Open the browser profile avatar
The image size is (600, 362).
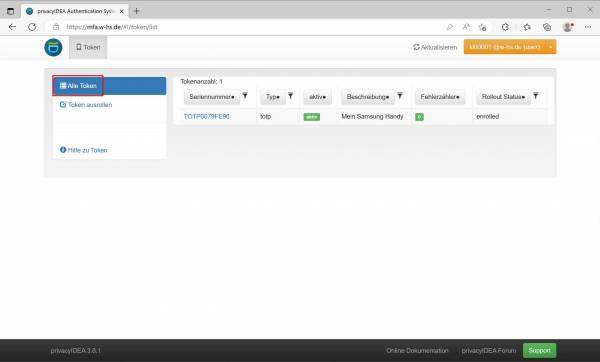pos(568,27)
